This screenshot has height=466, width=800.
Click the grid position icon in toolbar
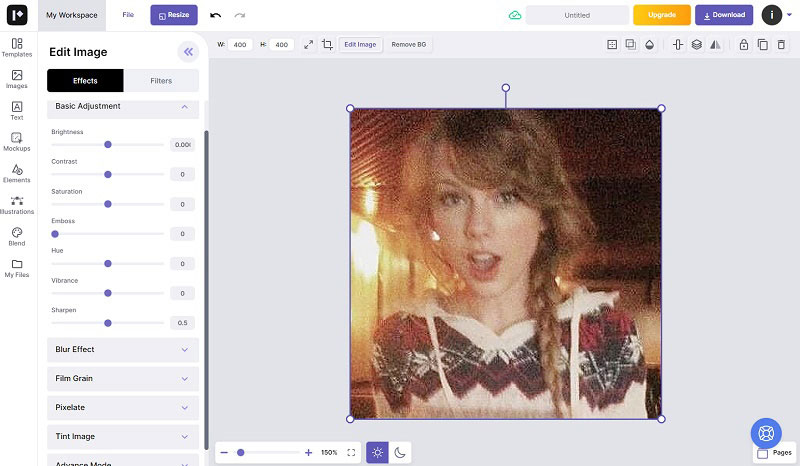point(612,44)
